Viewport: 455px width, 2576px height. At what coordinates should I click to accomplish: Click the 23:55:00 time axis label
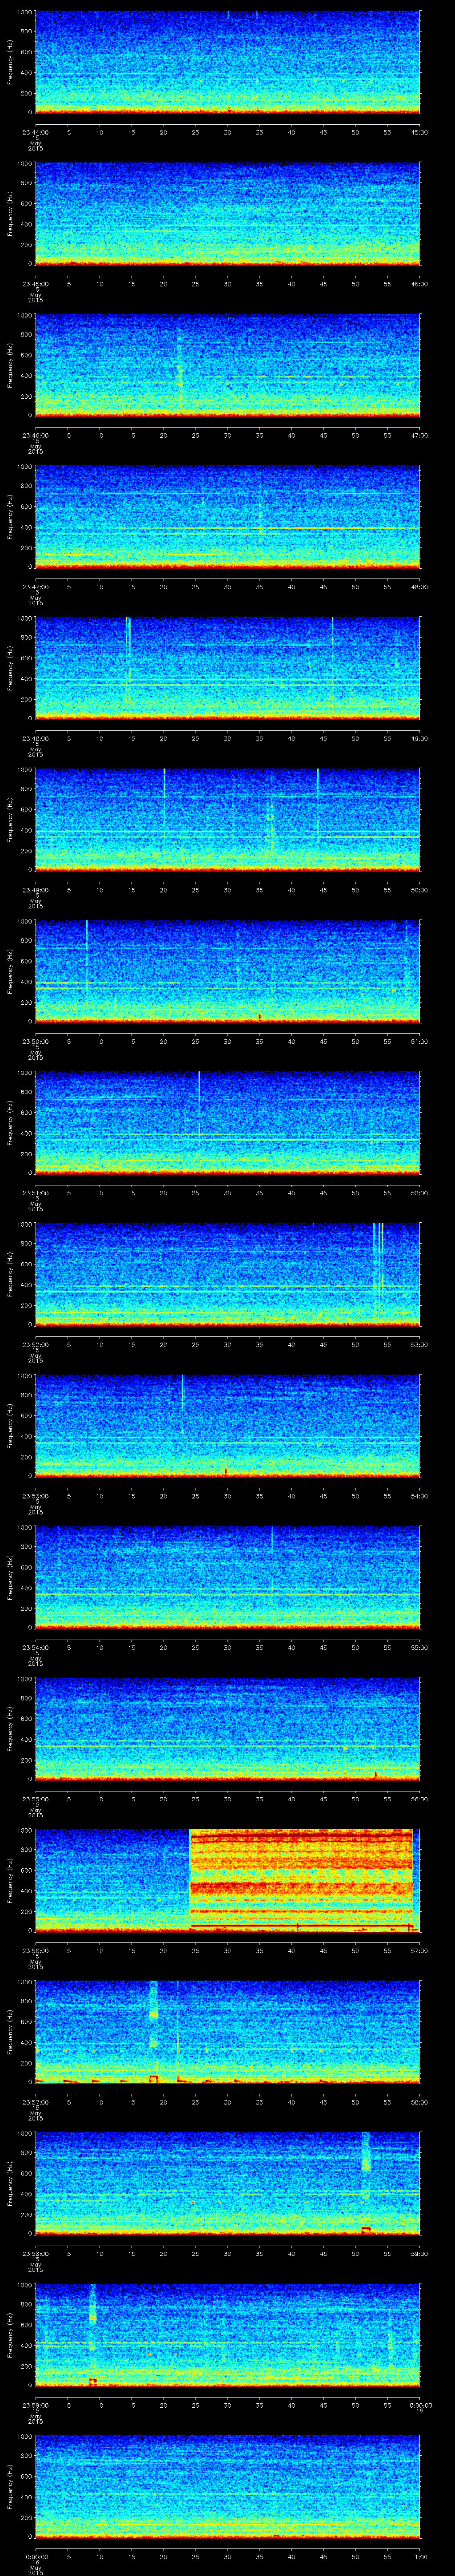(35, 1798)
